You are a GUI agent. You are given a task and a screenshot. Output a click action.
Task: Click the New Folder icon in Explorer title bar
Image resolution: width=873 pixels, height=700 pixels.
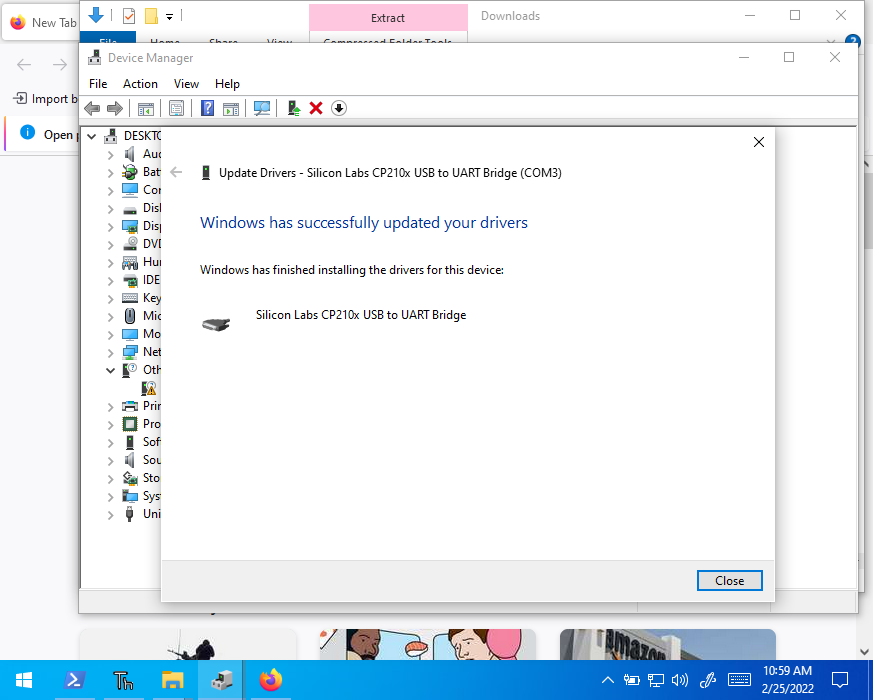pos(151,16)
